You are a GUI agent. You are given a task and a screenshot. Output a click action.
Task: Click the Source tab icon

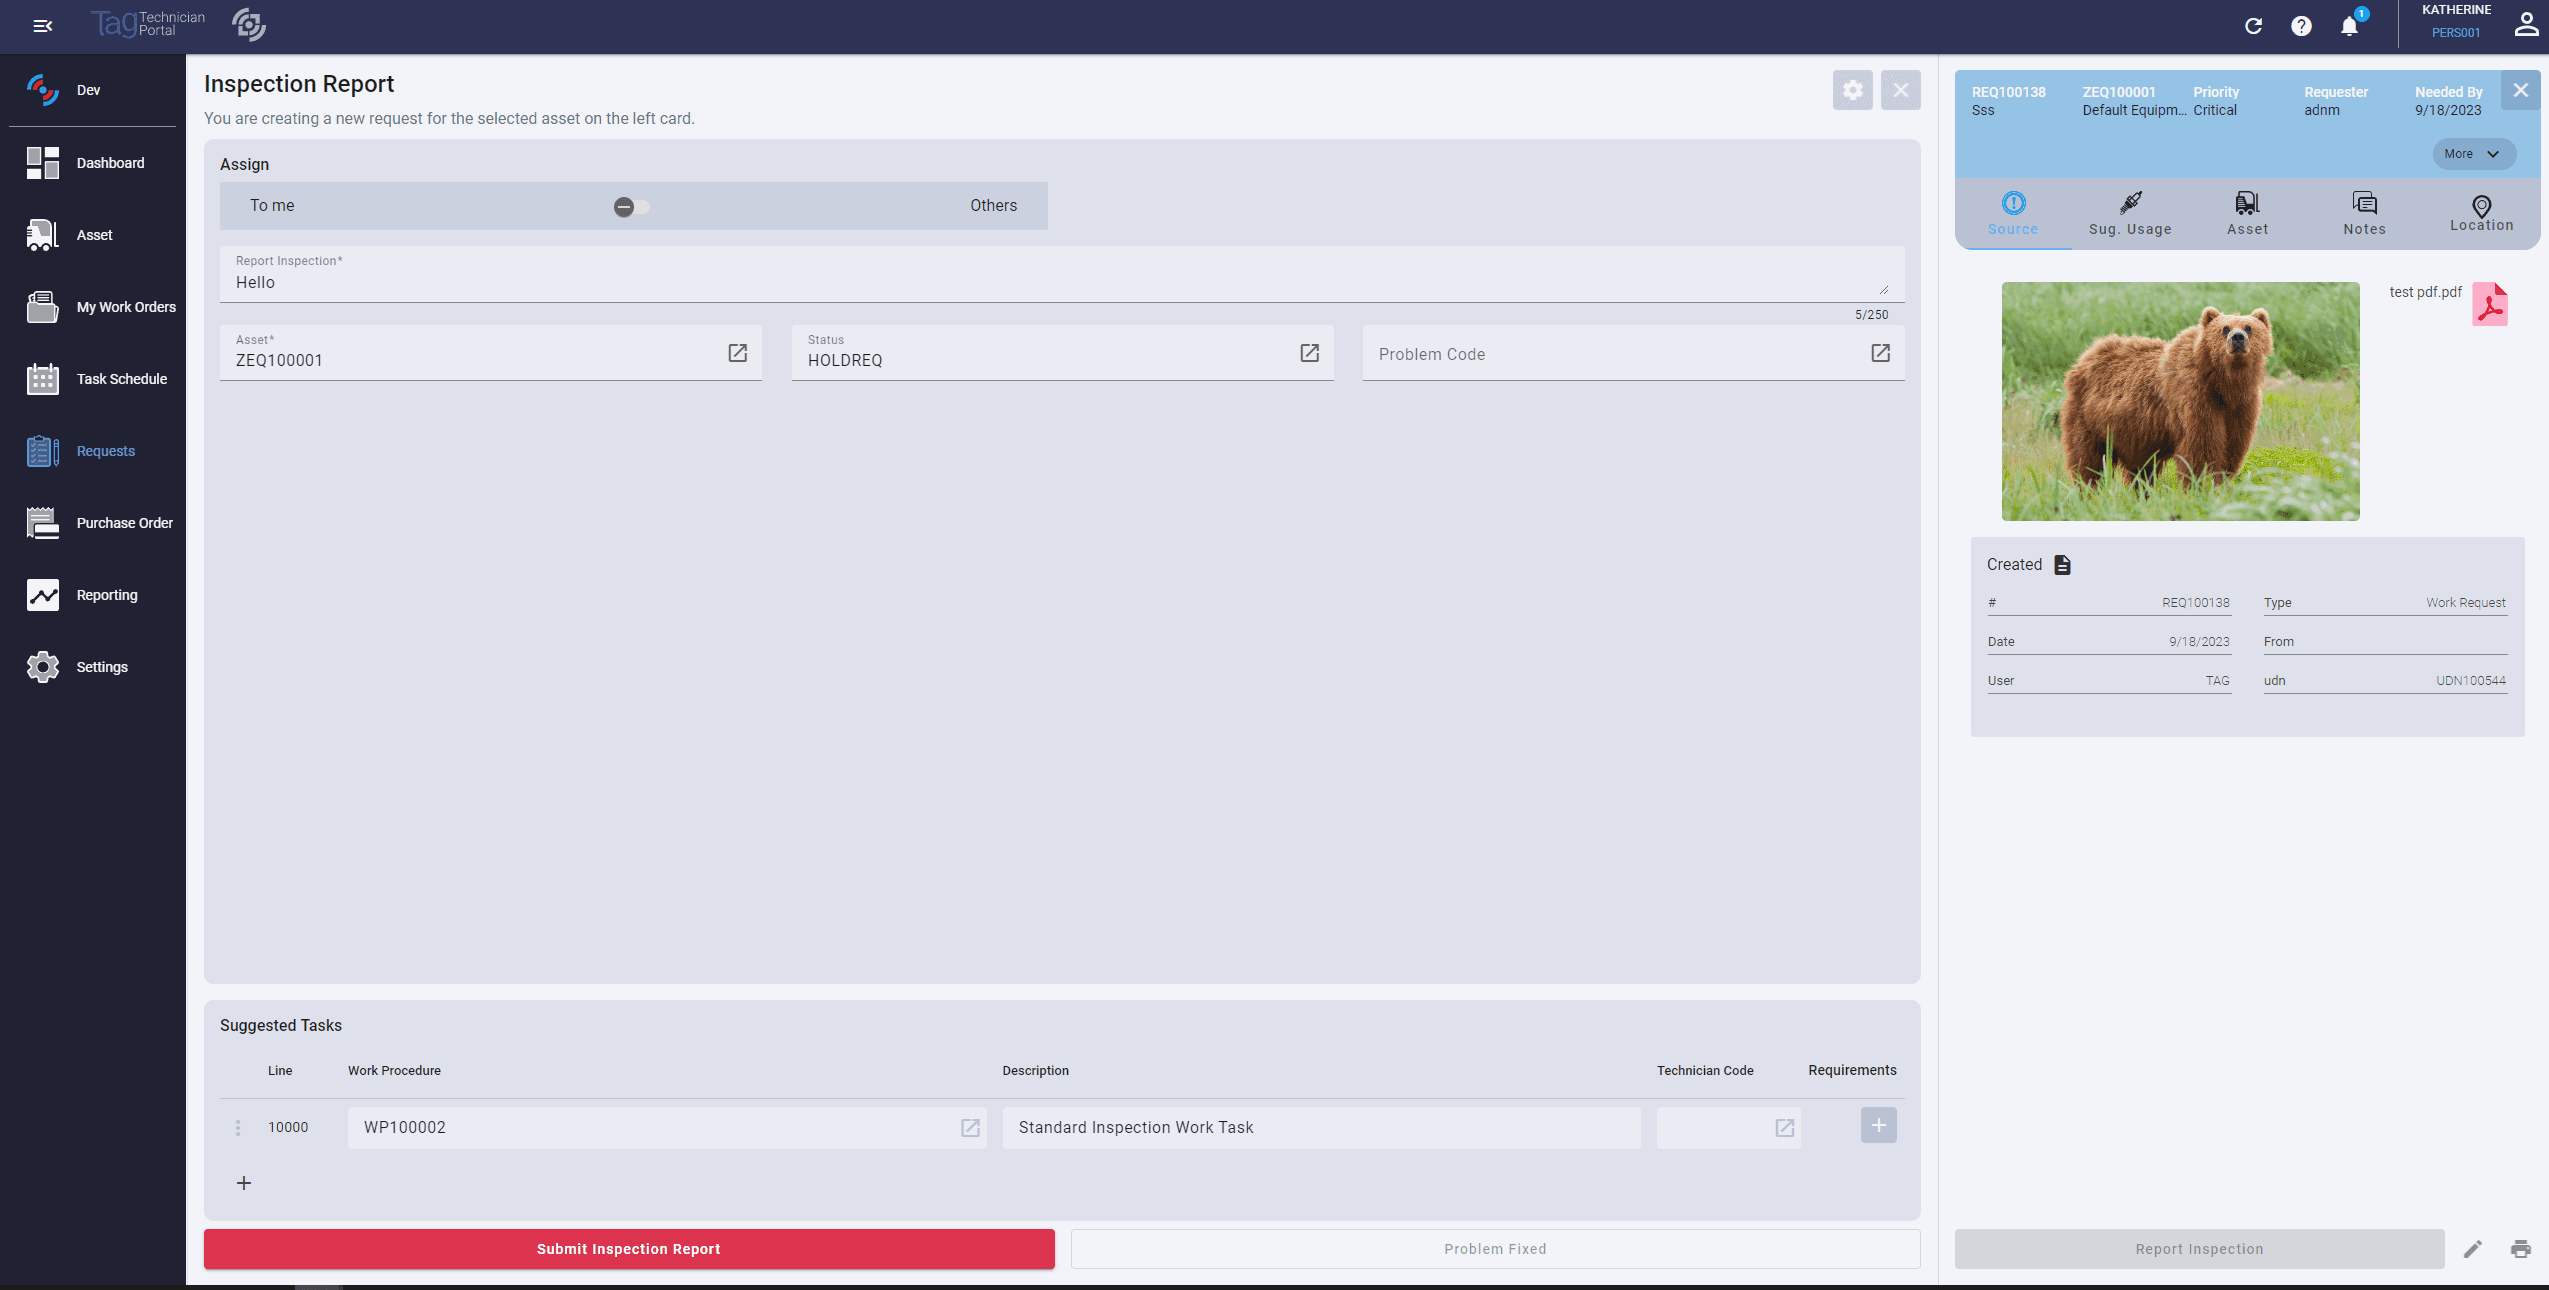point(2013,202)
